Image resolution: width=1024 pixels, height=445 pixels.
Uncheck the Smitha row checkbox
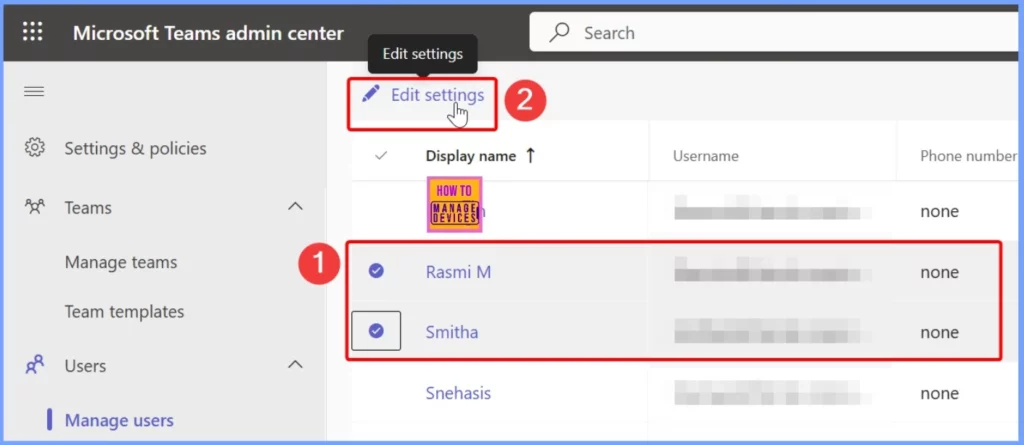click(376, 331)
